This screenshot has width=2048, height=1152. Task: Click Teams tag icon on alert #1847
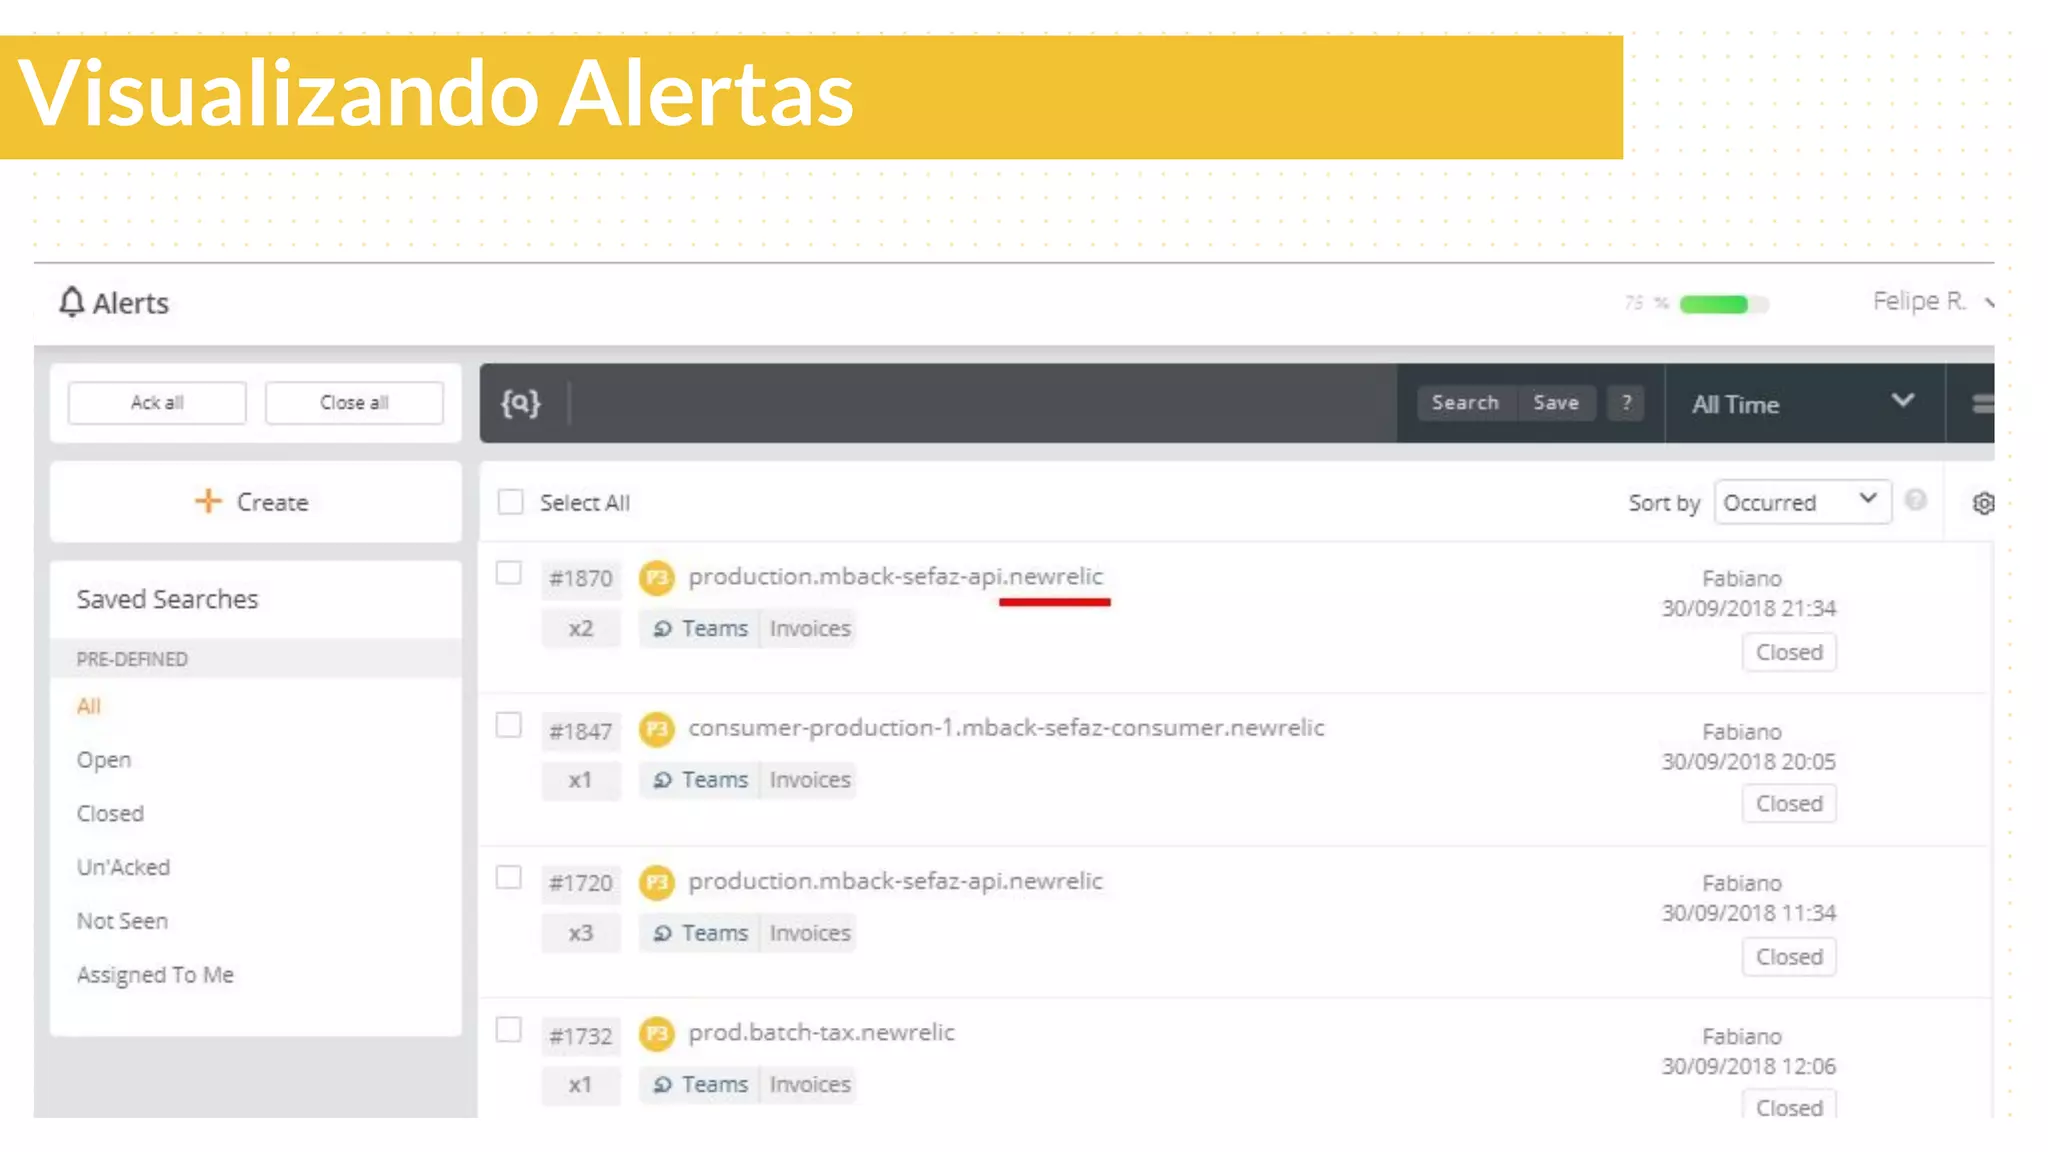pos(662,780)
